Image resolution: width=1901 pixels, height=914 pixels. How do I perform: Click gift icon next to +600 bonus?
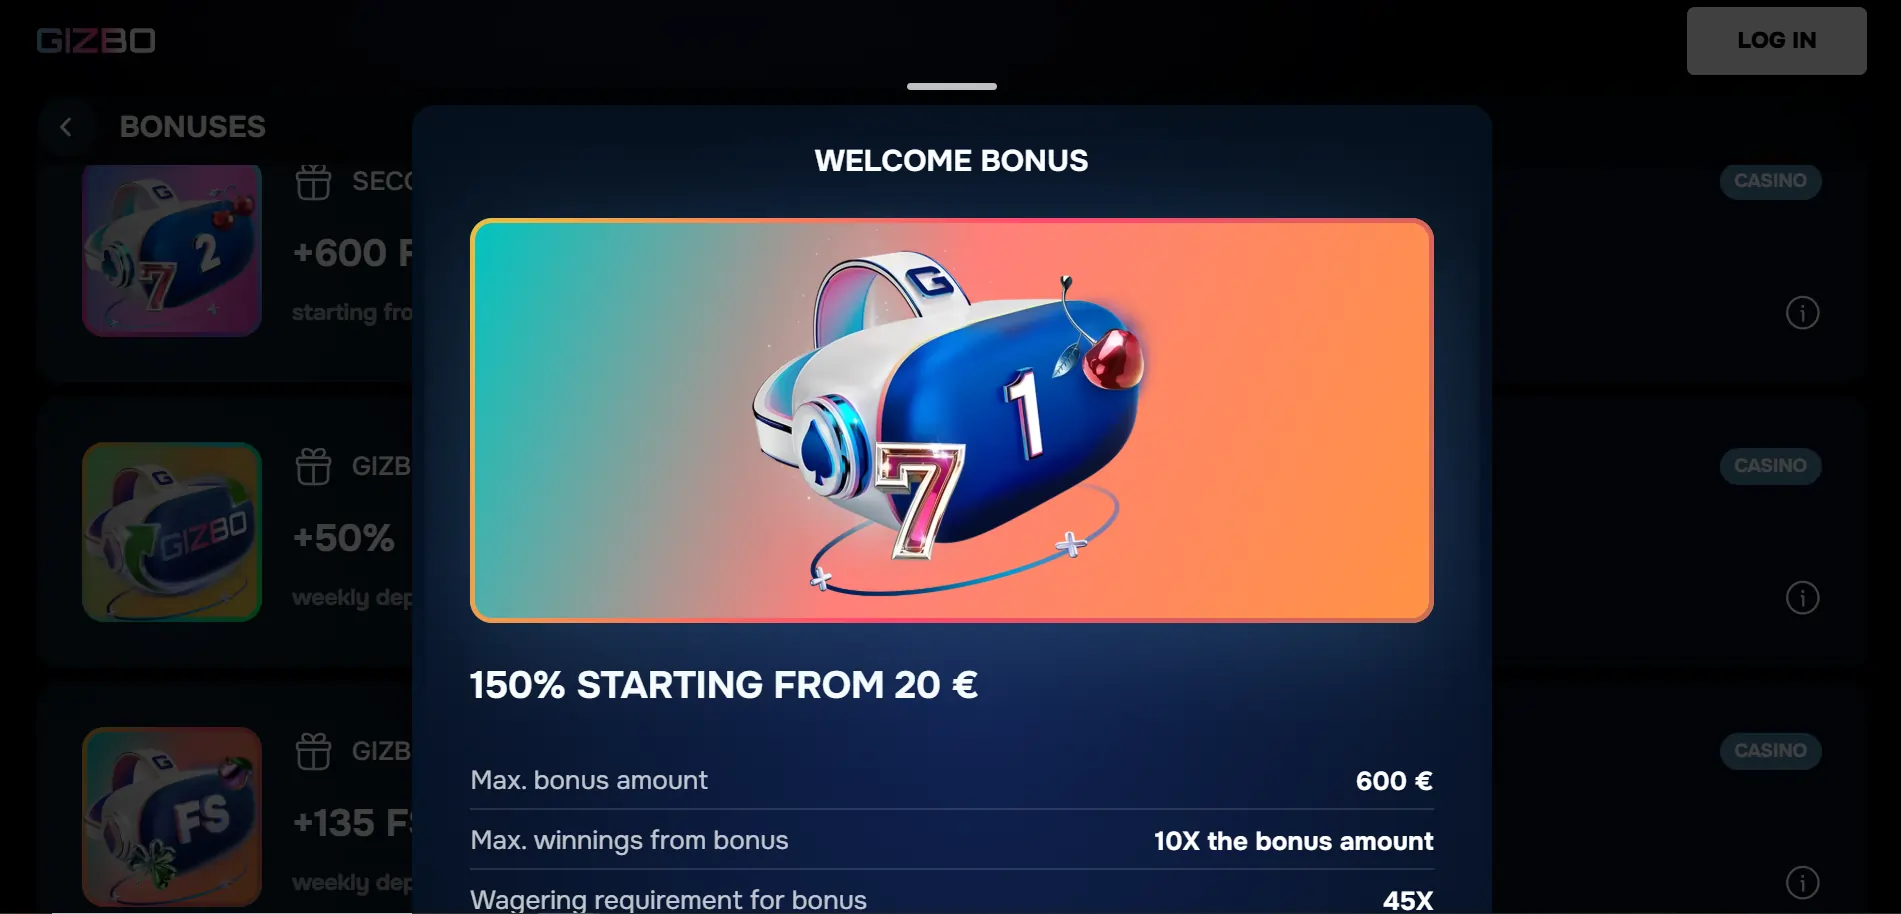313,182
